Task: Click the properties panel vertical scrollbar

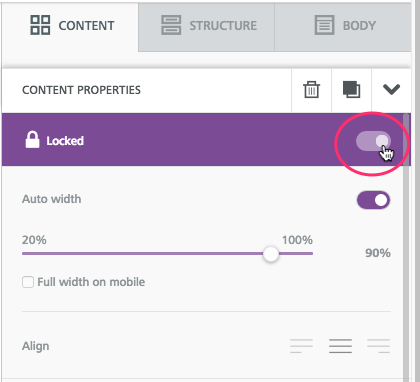Action: tap(406, 247)
